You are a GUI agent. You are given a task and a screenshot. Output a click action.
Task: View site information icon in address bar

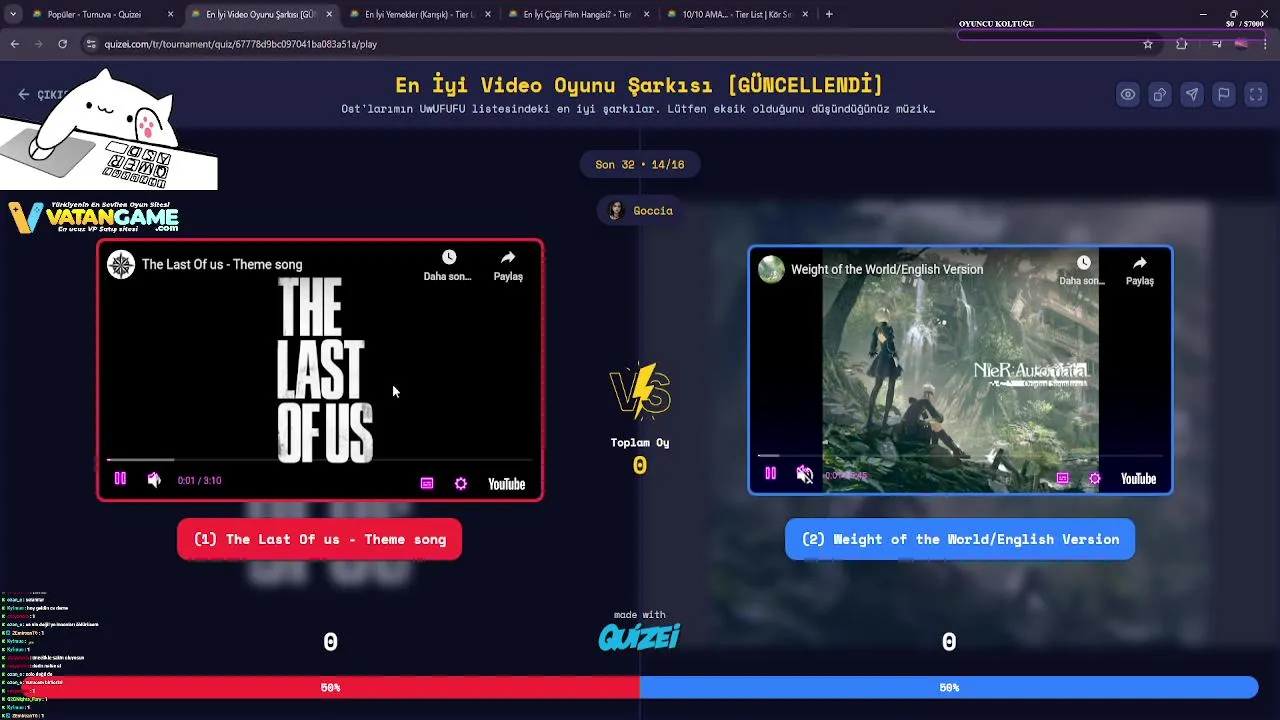[91, 44]
